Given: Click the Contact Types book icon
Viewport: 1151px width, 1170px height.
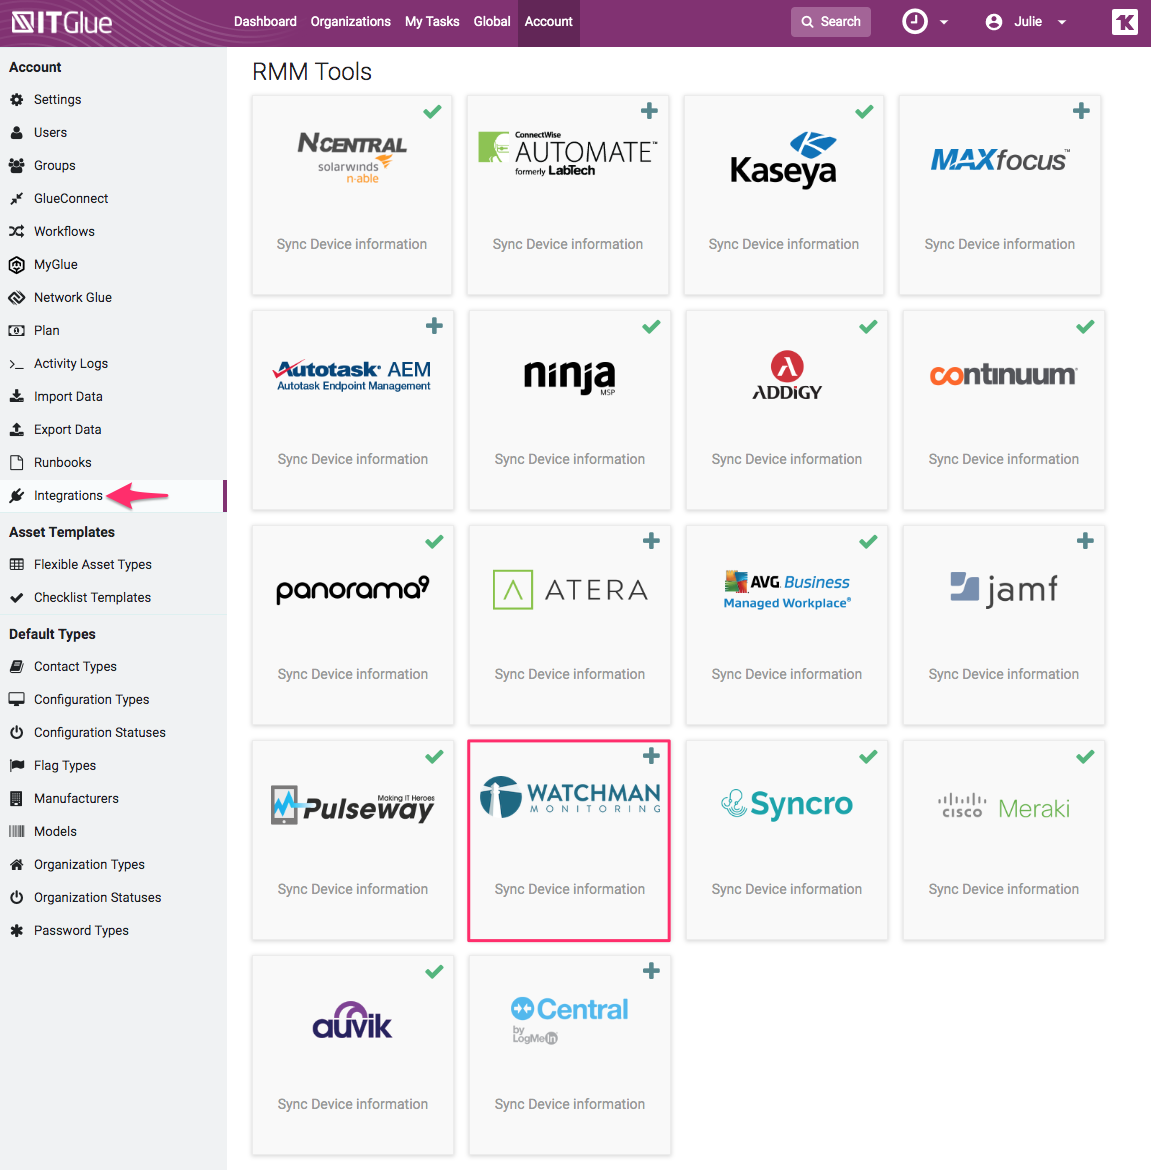Looking at the screenshot, I should click(16, 667).
